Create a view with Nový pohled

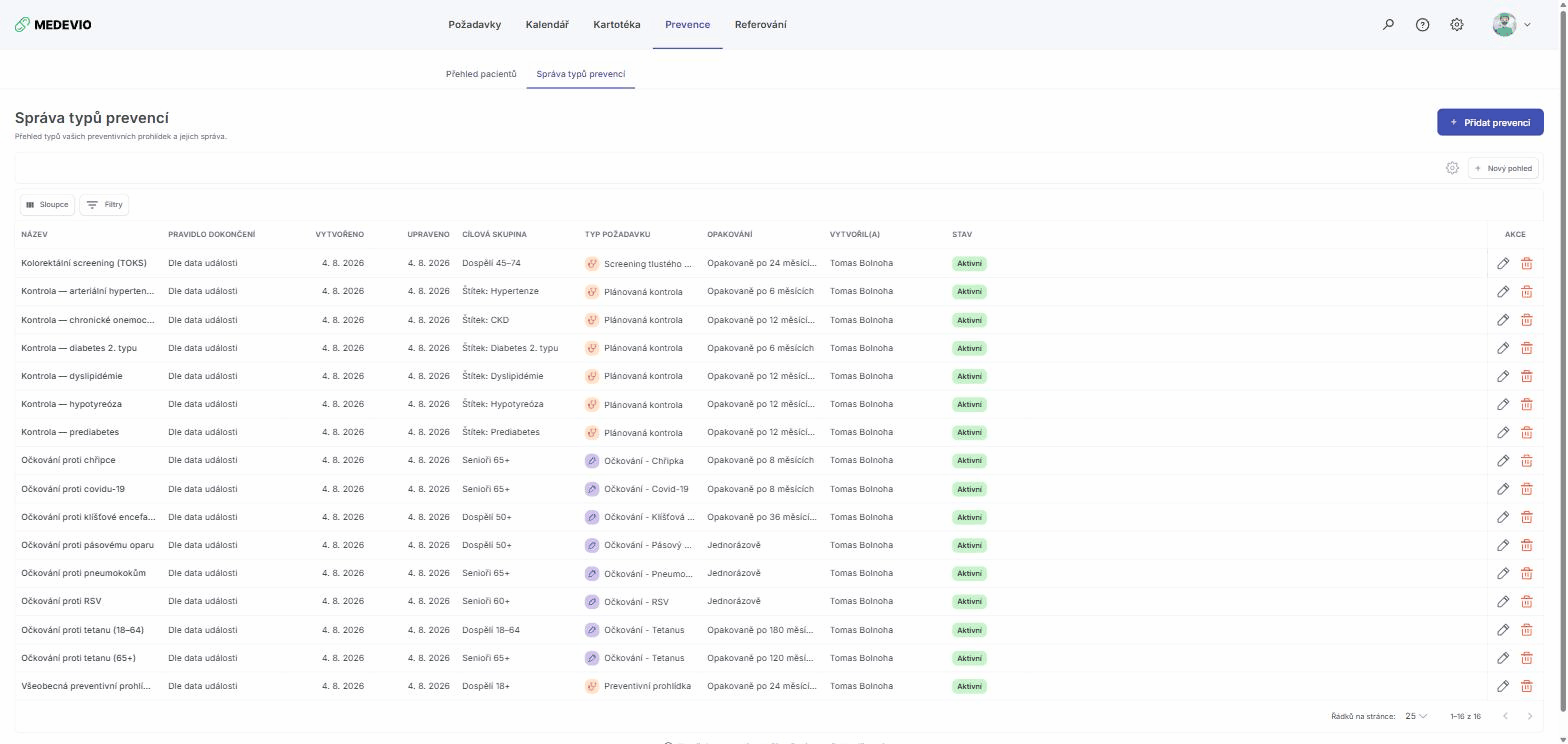pyautogui.click(x=1503, y=168)
